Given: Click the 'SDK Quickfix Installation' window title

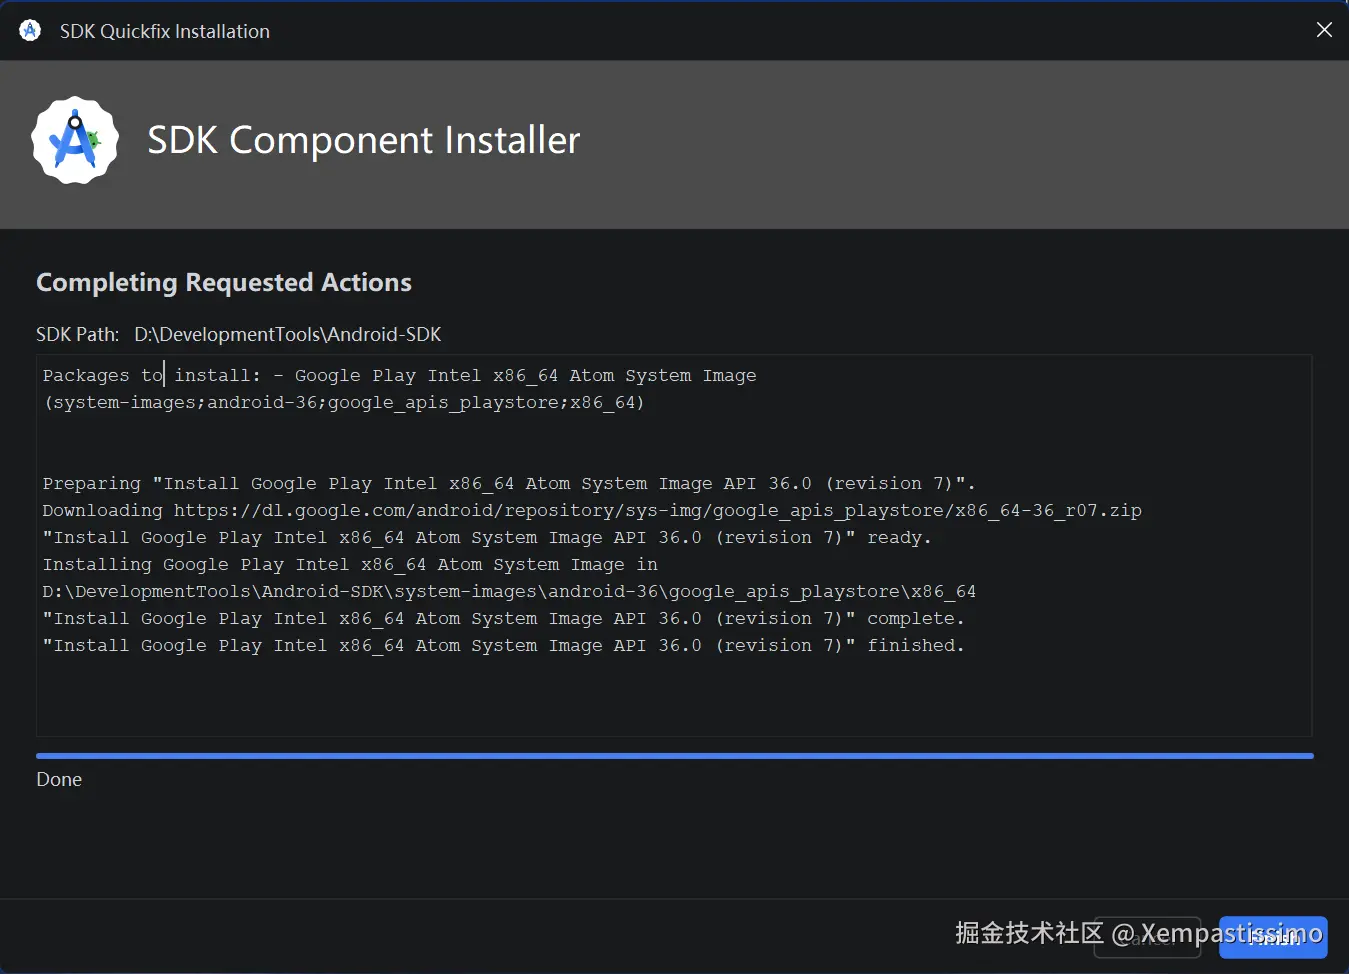Looking at the screenshot, I should (164, 31).
